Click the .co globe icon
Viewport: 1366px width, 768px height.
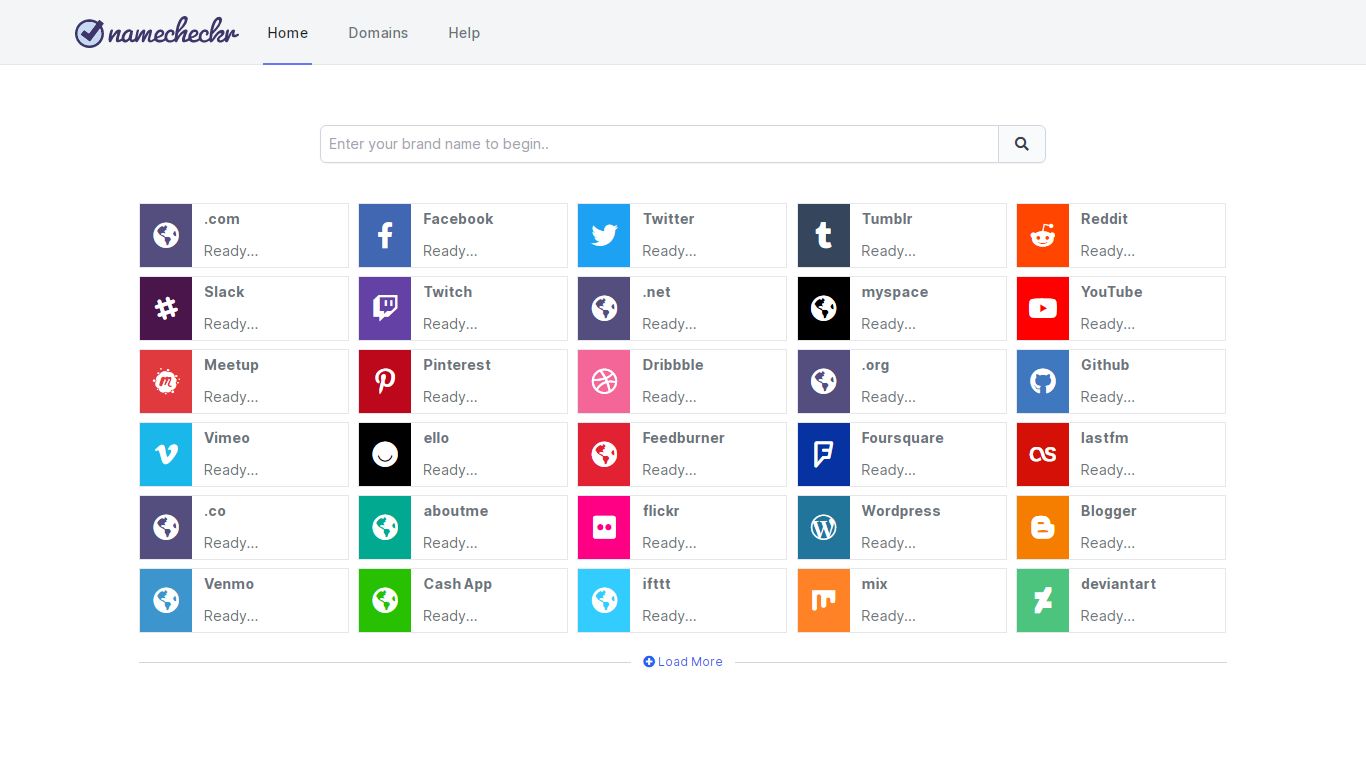tap(166, 528)
